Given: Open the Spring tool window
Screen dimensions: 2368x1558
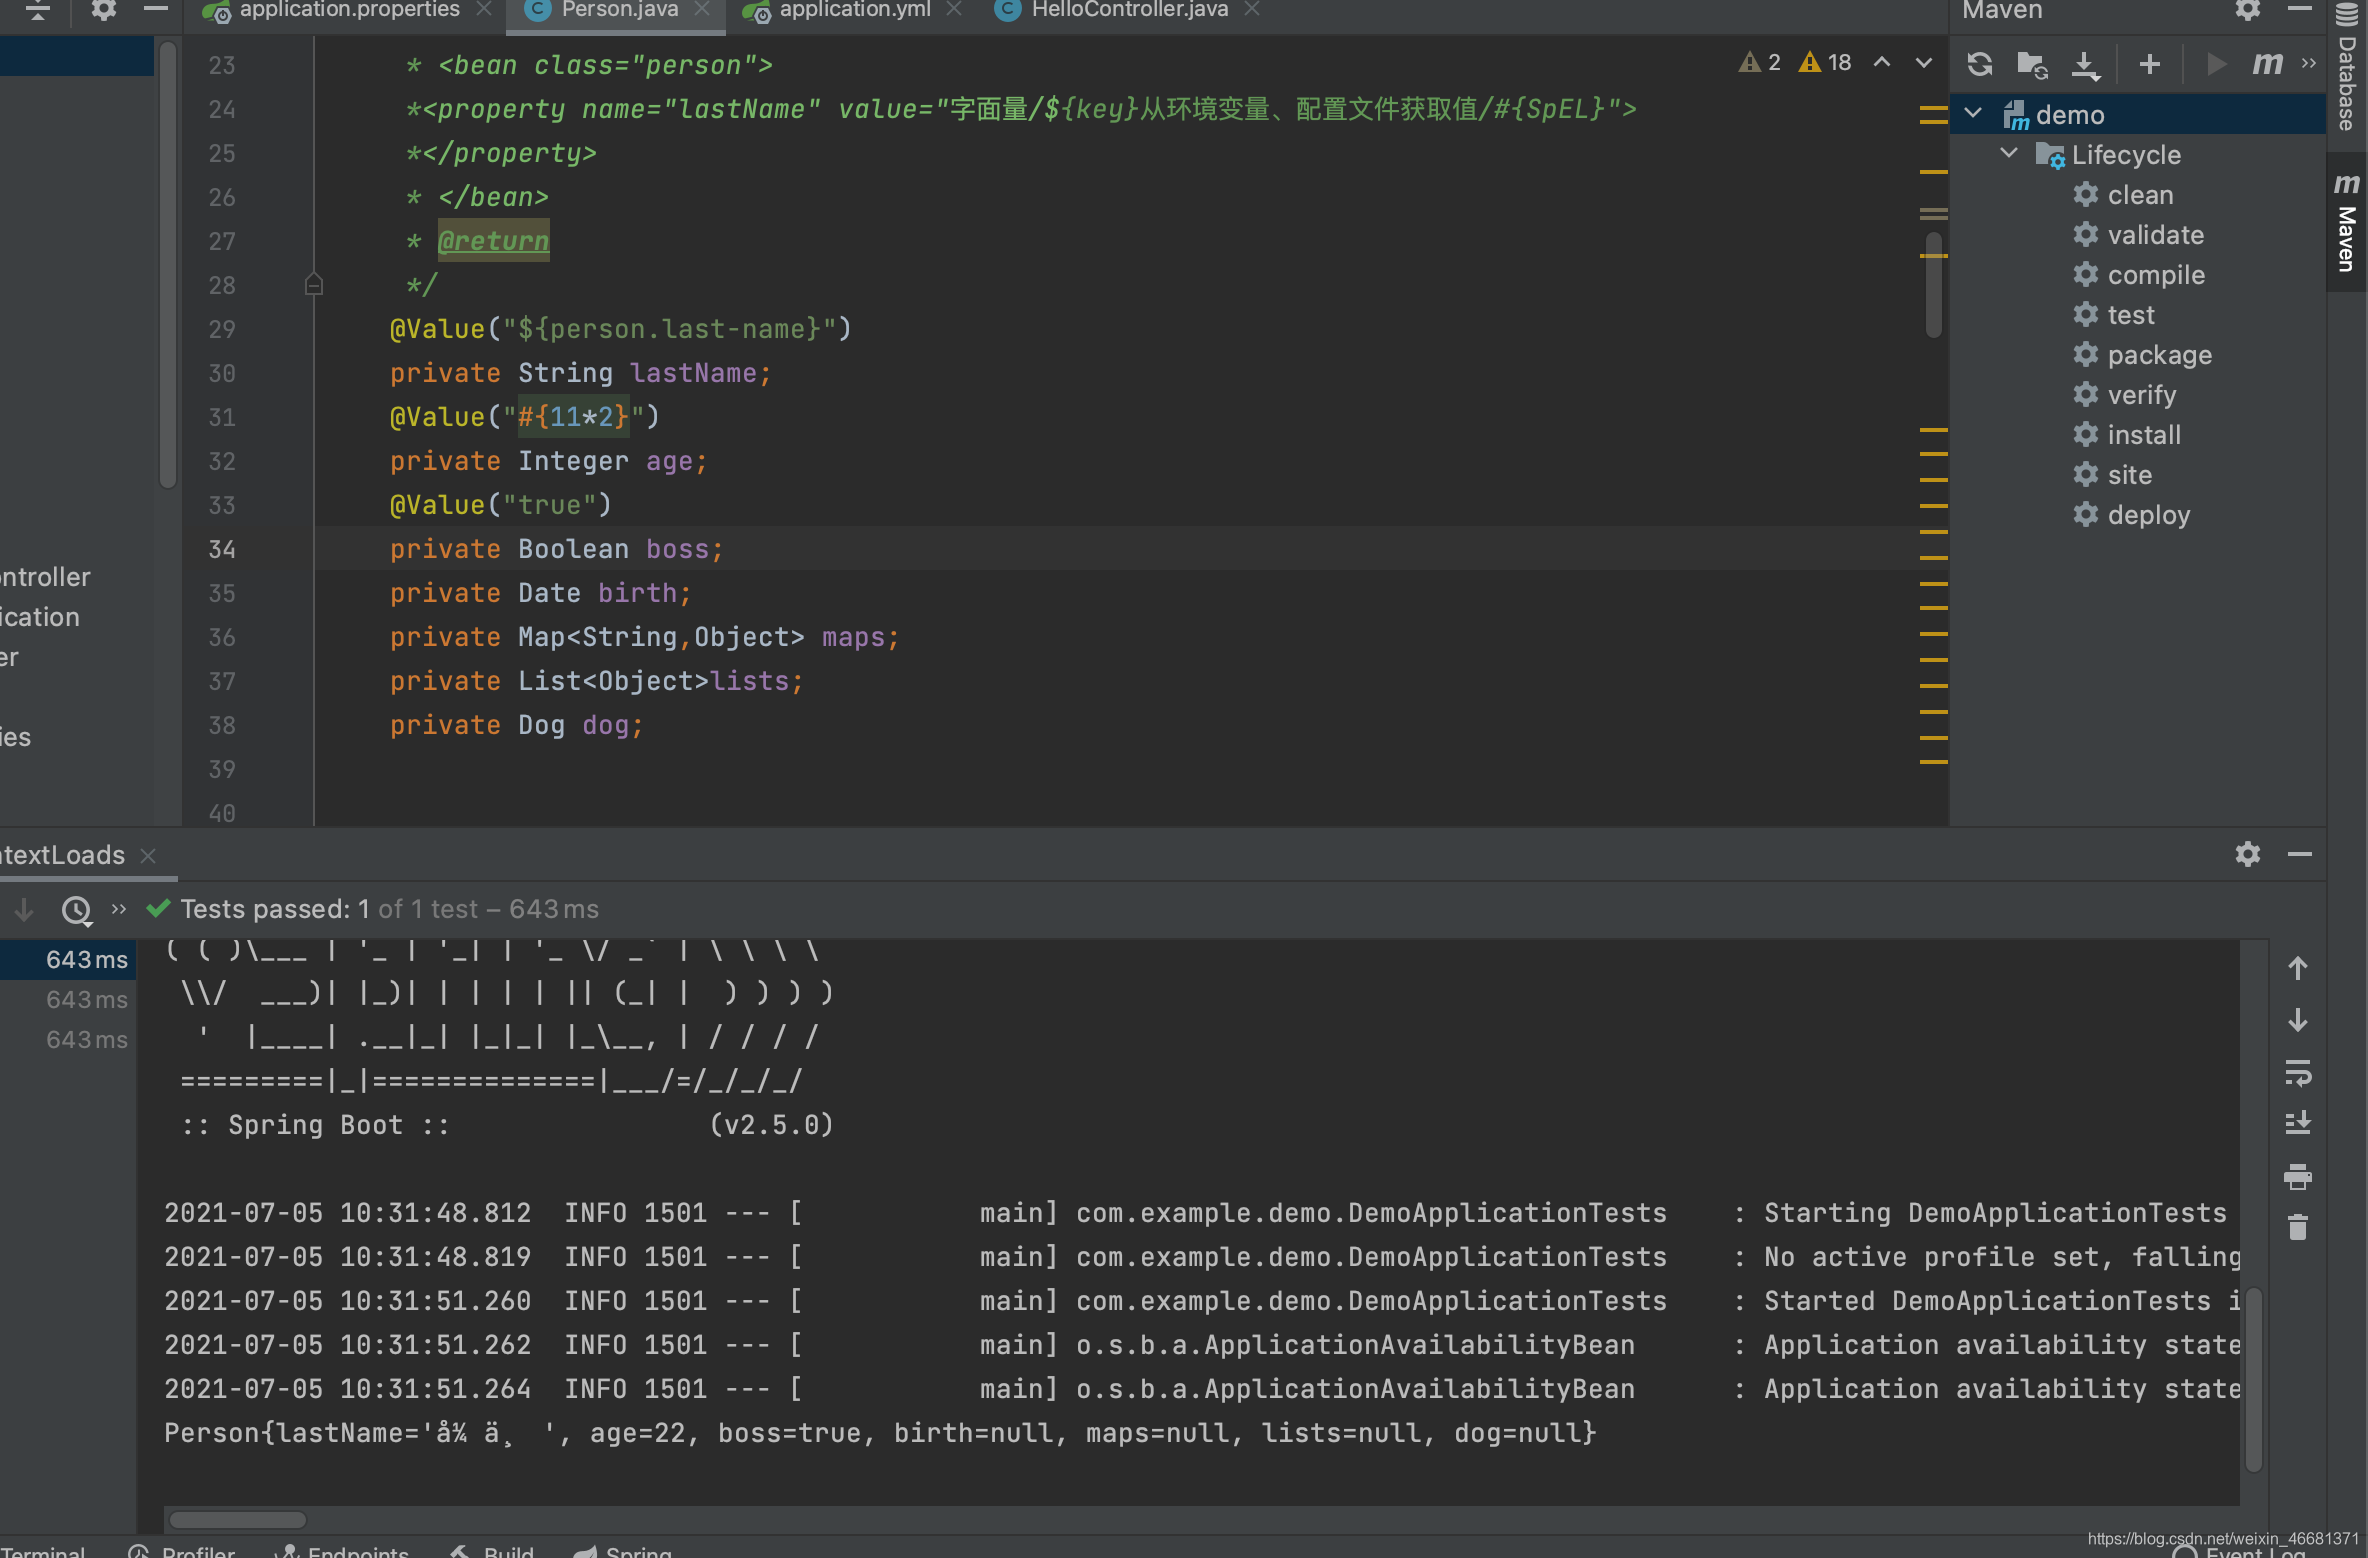Looking at the screenshot, I should coord(621,1550).
